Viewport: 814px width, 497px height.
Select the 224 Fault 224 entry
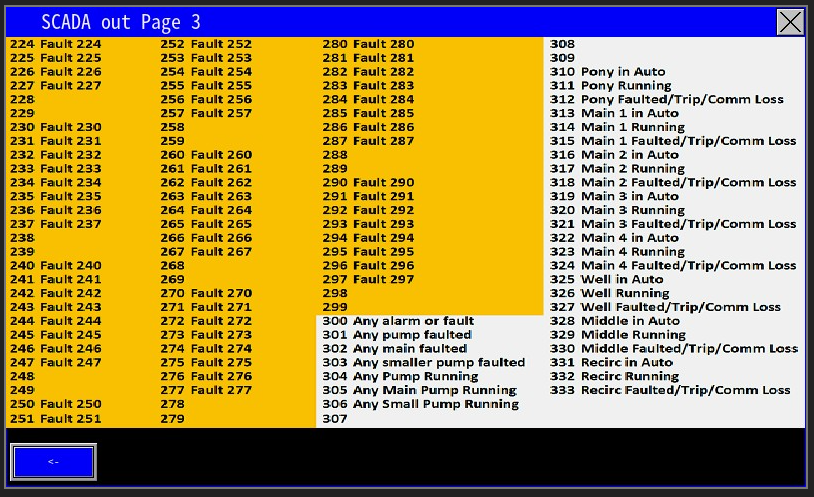[56, 44]
